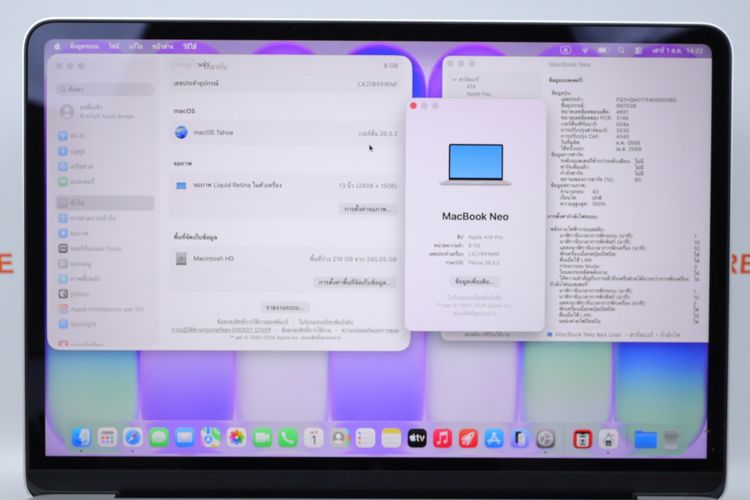Screen dimensions: 750x500
Task: Open the System Information app menu
Action: pyautogui.click(x=84, y=46)
